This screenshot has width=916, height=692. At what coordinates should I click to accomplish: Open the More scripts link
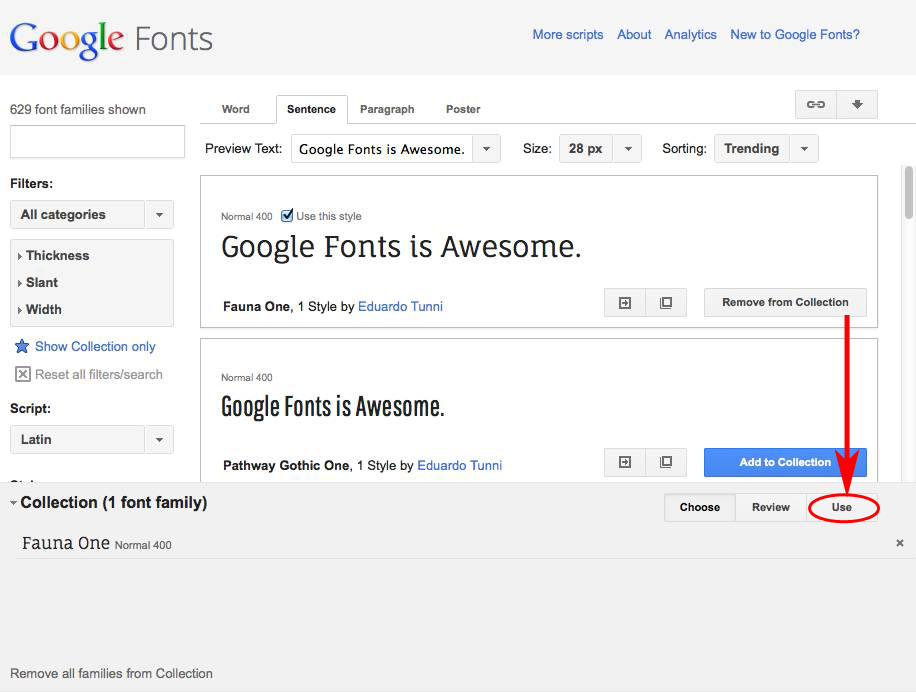click(x=568, y=34)
